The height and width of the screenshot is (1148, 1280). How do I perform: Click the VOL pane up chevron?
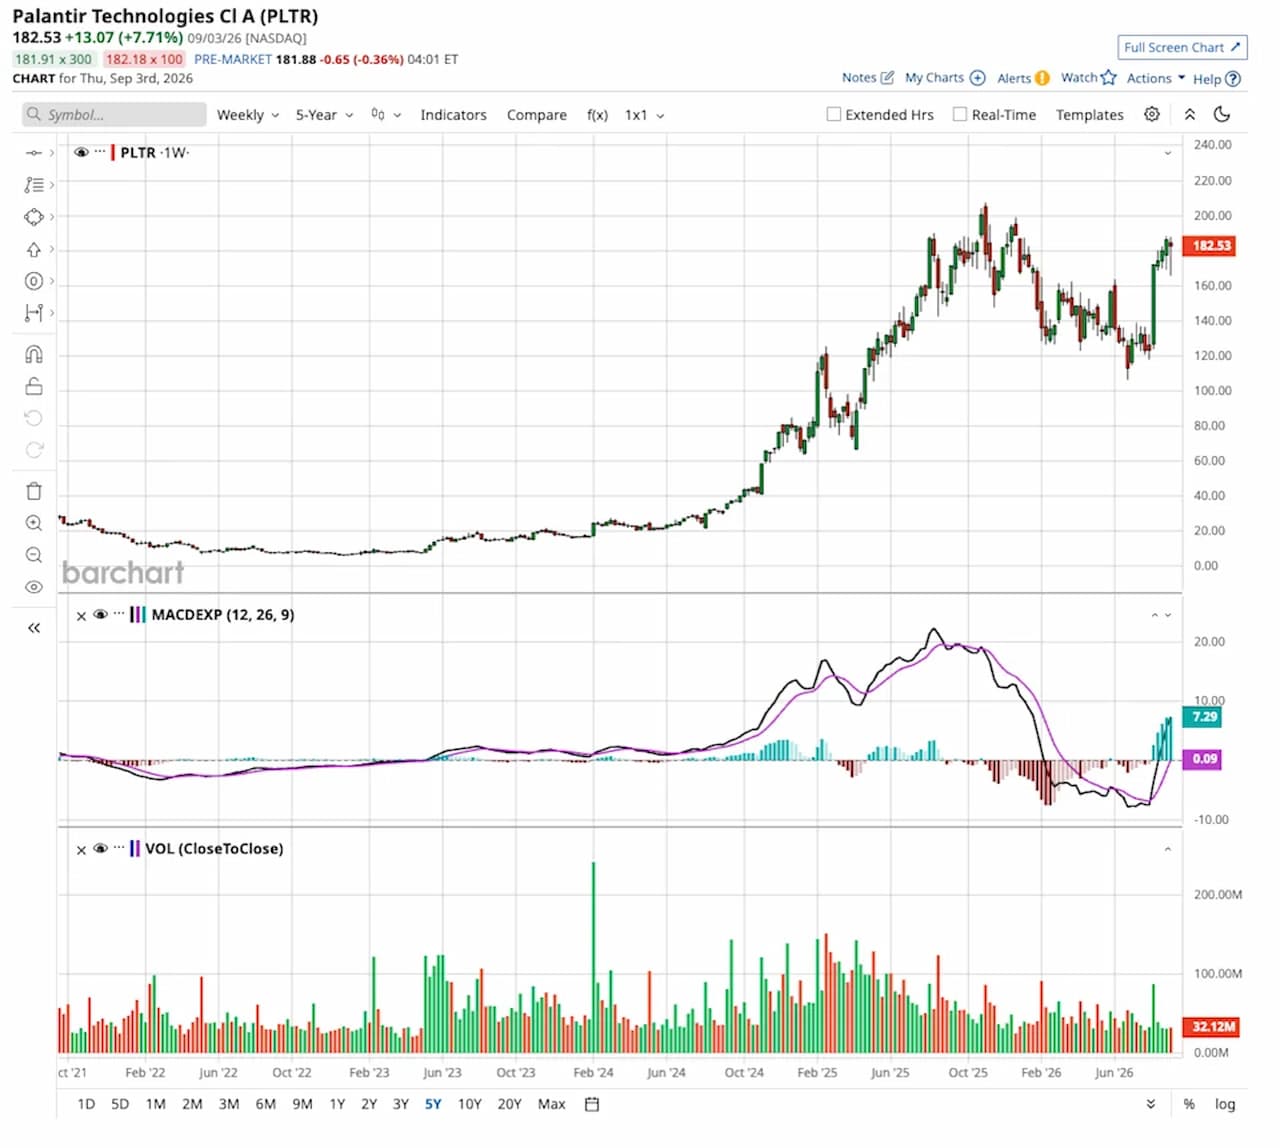pyautogui.click(x=1168, y=849)
